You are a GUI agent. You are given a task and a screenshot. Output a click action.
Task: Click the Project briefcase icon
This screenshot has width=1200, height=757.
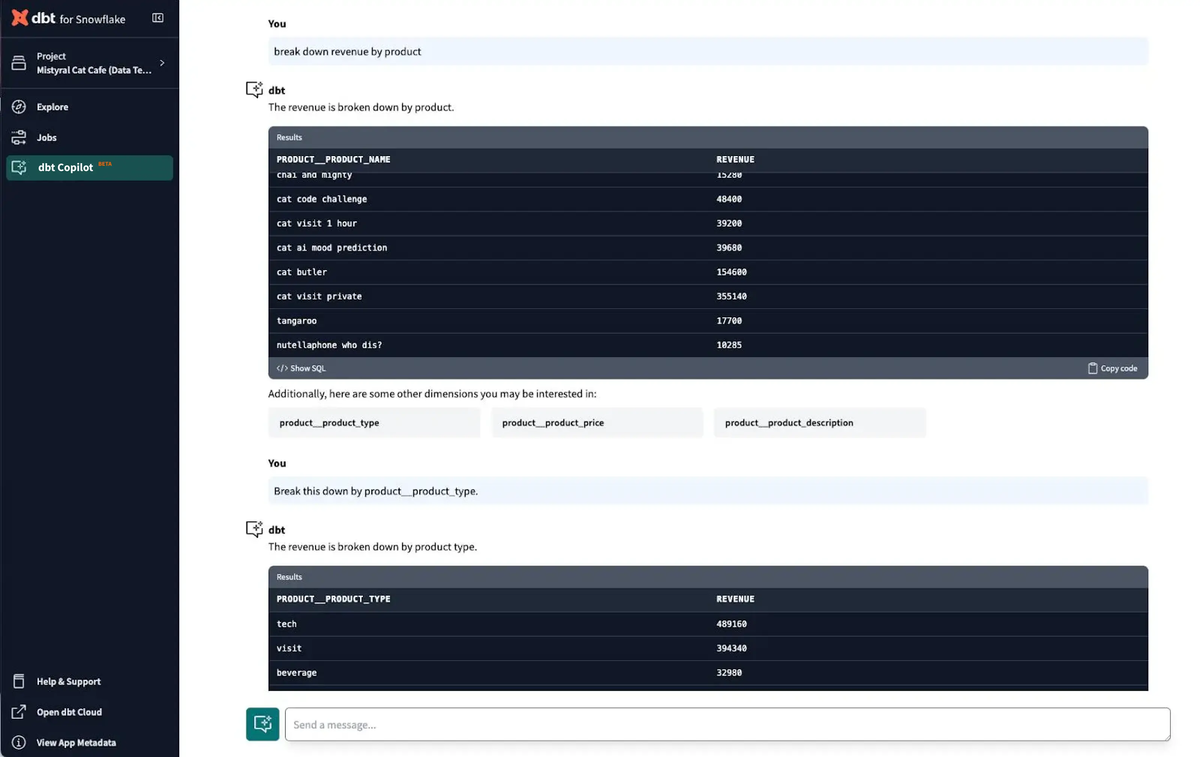click(x=18, y=63)
